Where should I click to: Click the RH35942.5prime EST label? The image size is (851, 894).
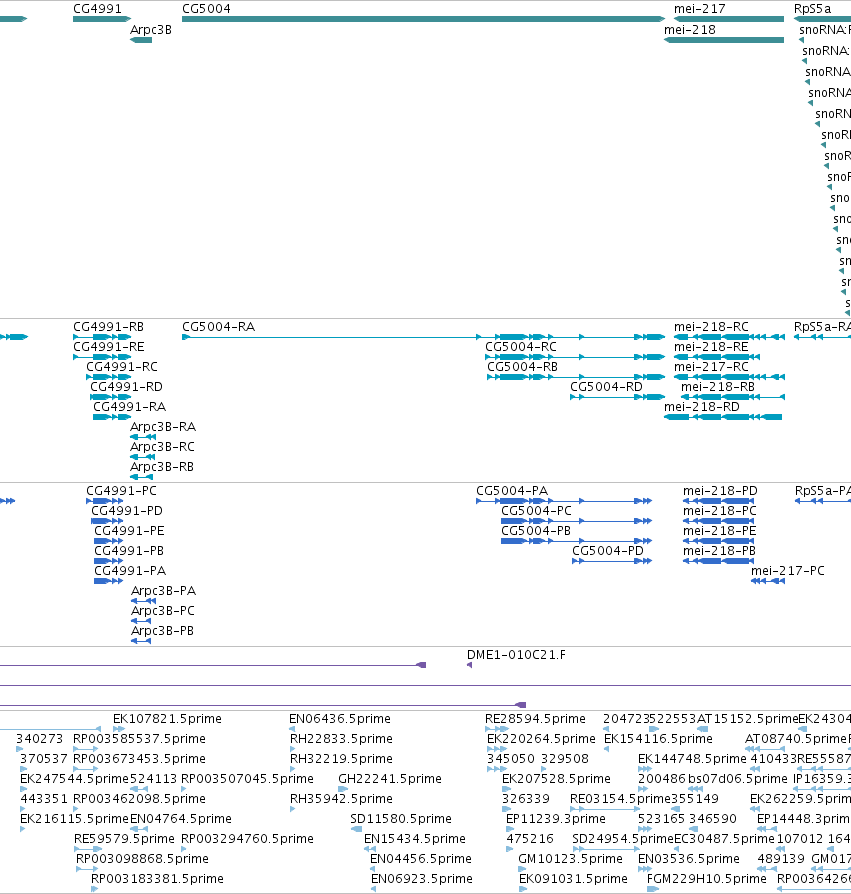(341, 798)
